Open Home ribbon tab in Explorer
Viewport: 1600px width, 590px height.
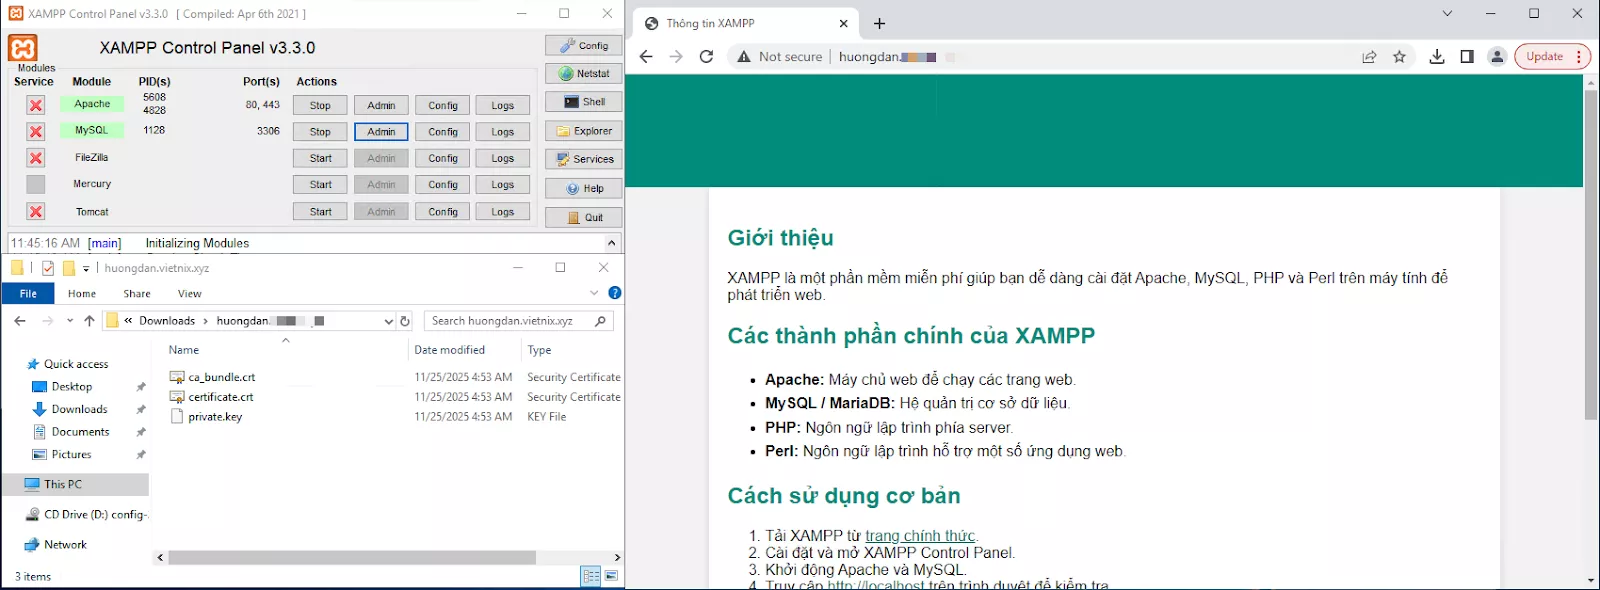(x=82, y=293)
